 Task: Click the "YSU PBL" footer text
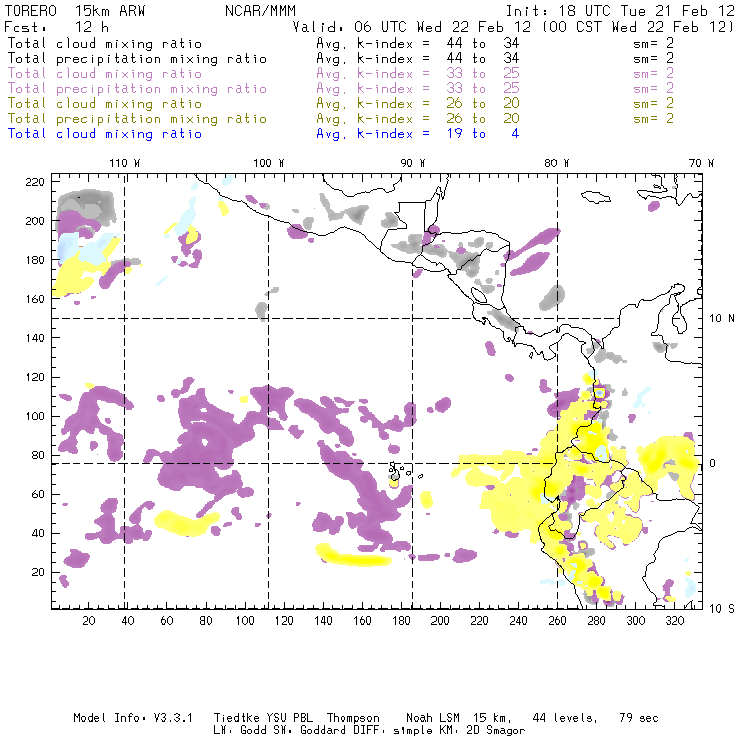tap(289, 718)
